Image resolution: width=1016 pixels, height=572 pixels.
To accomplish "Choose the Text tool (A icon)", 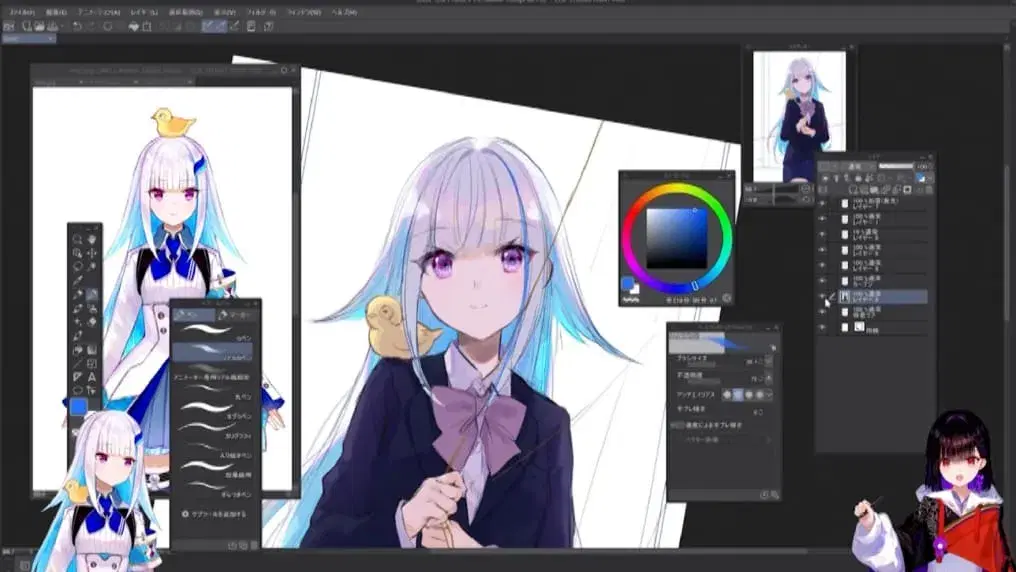I will (92, 376).
